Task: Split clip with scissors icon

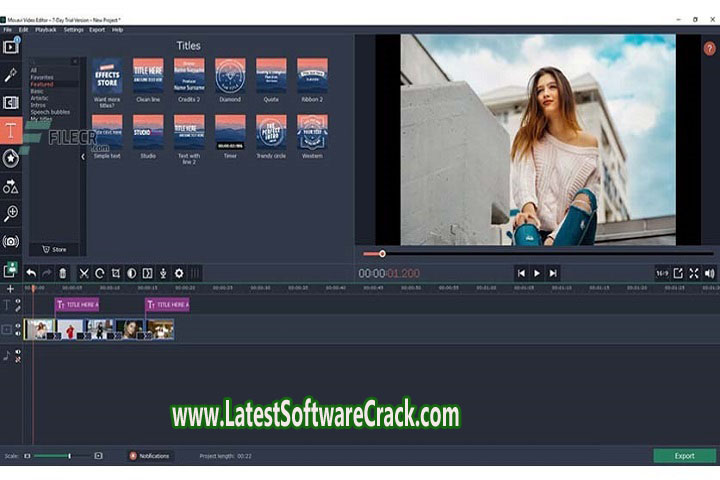Action: (x=84, y=273)
